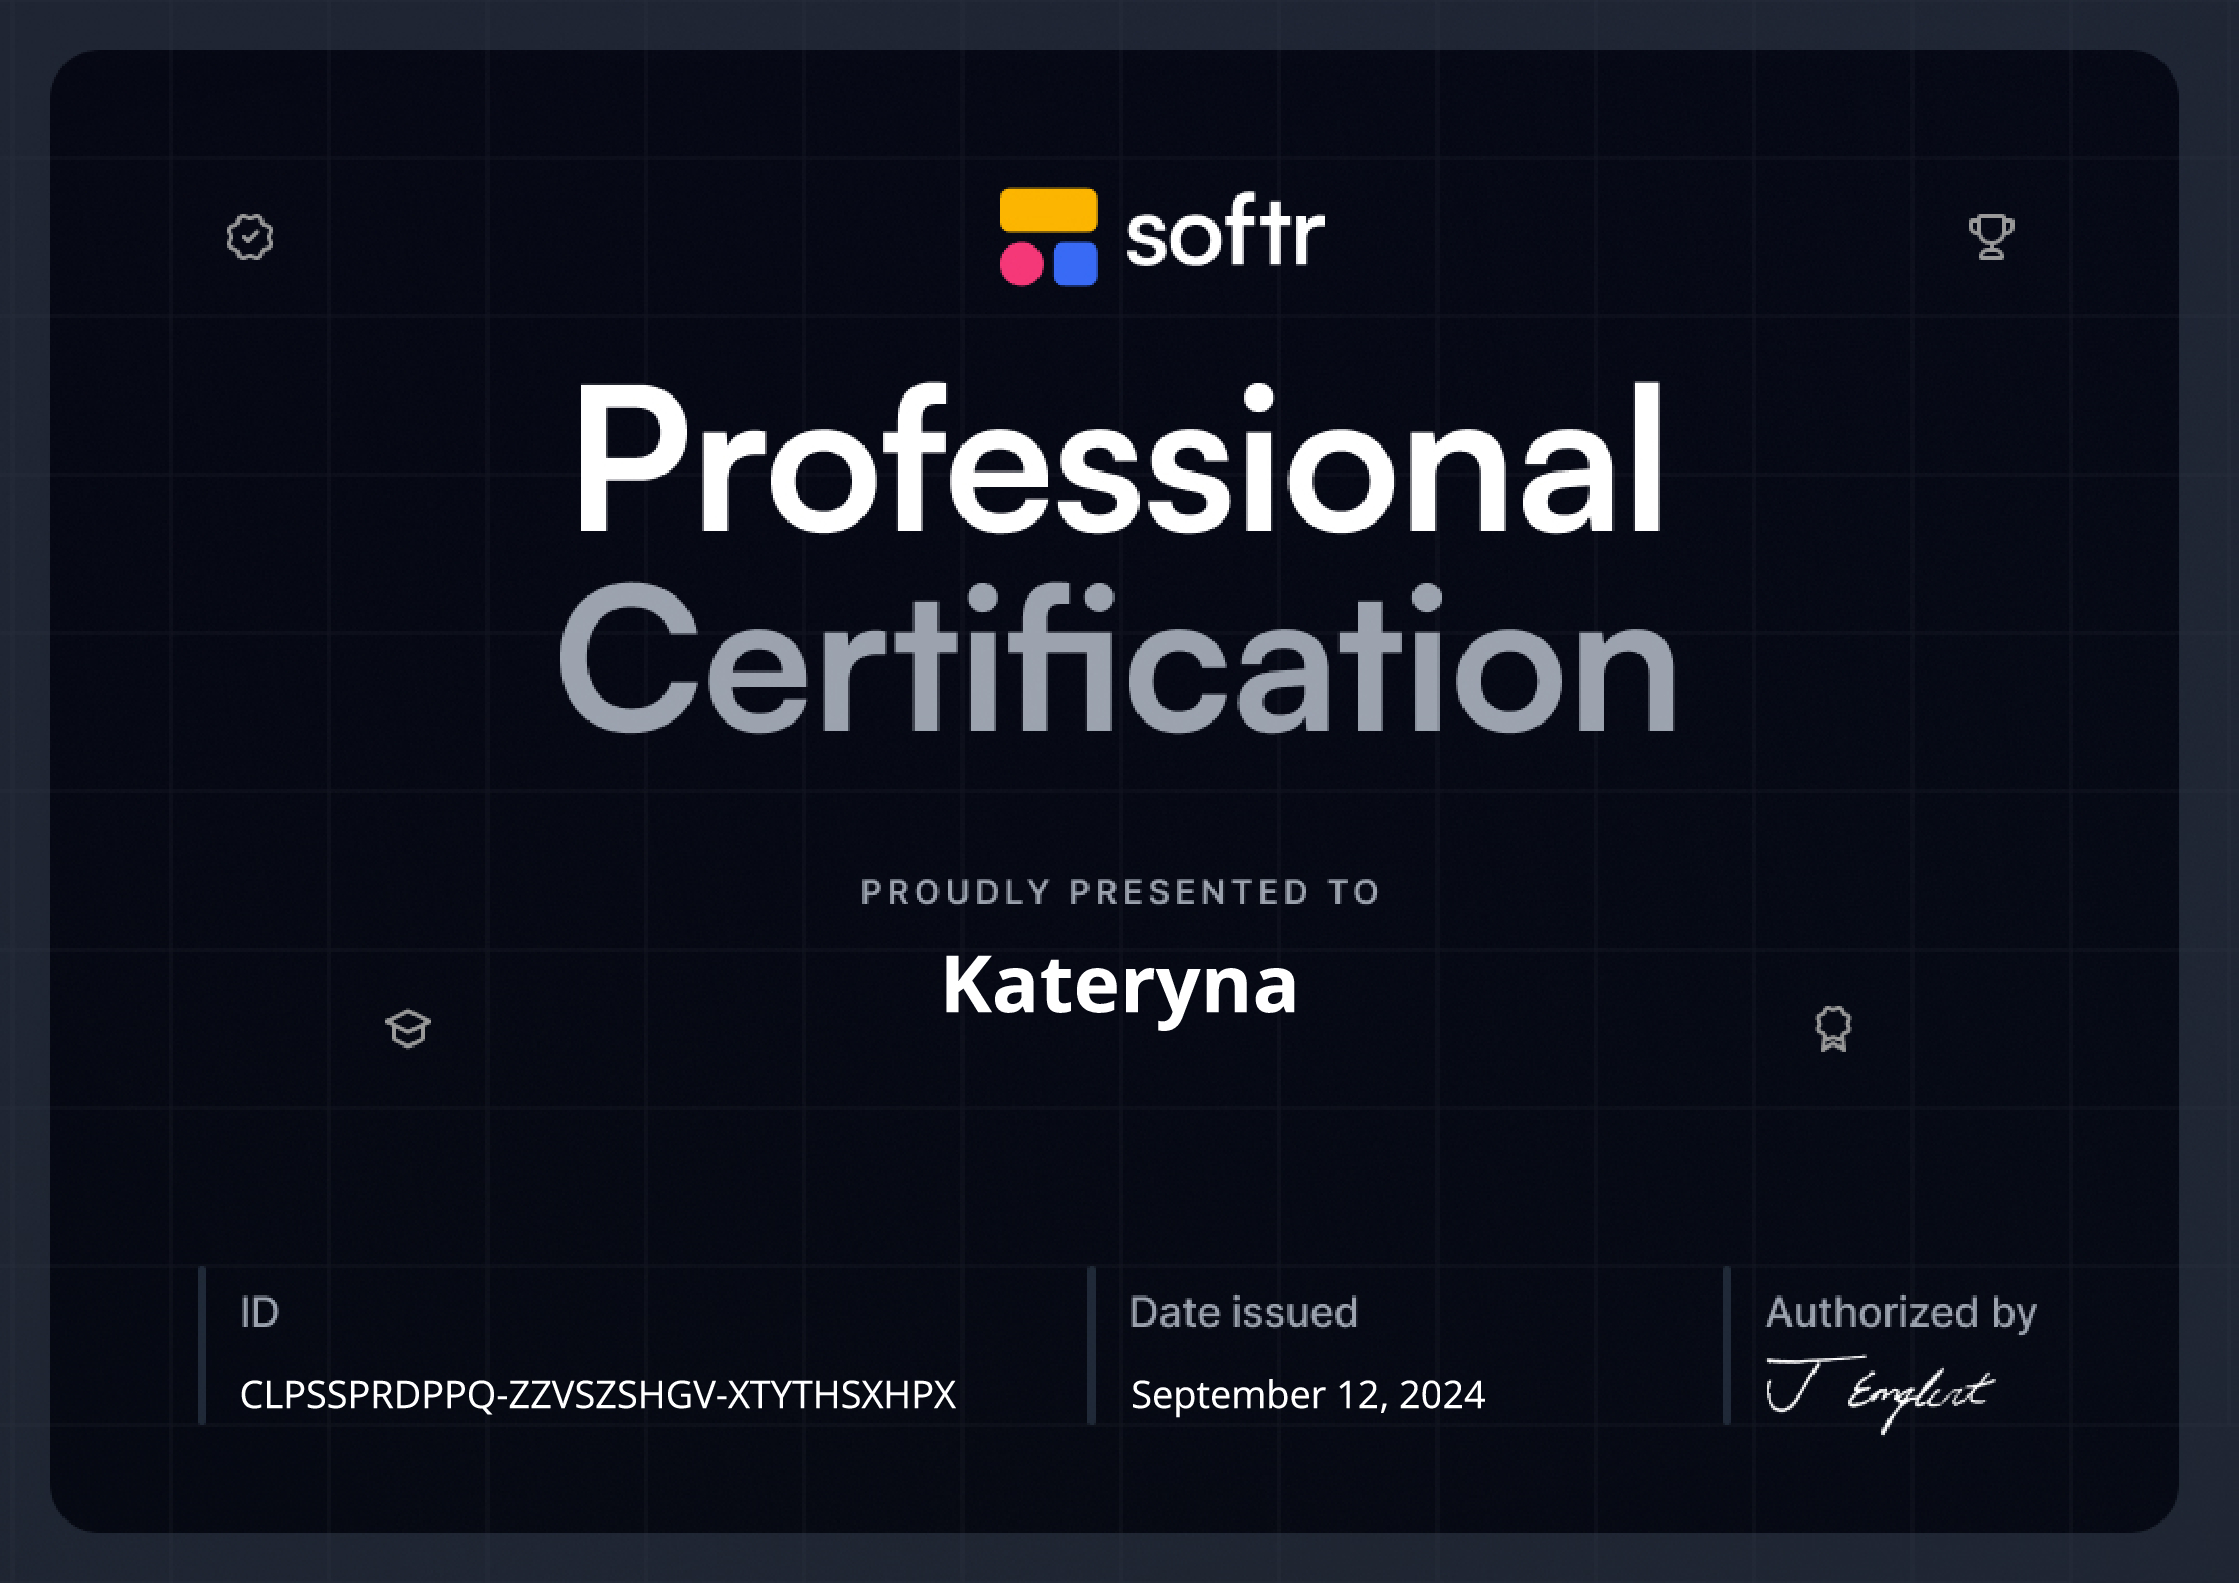Click the vertical bar beside ID
This screenshot has height=1583, width=2239.
pos(202,1345)
